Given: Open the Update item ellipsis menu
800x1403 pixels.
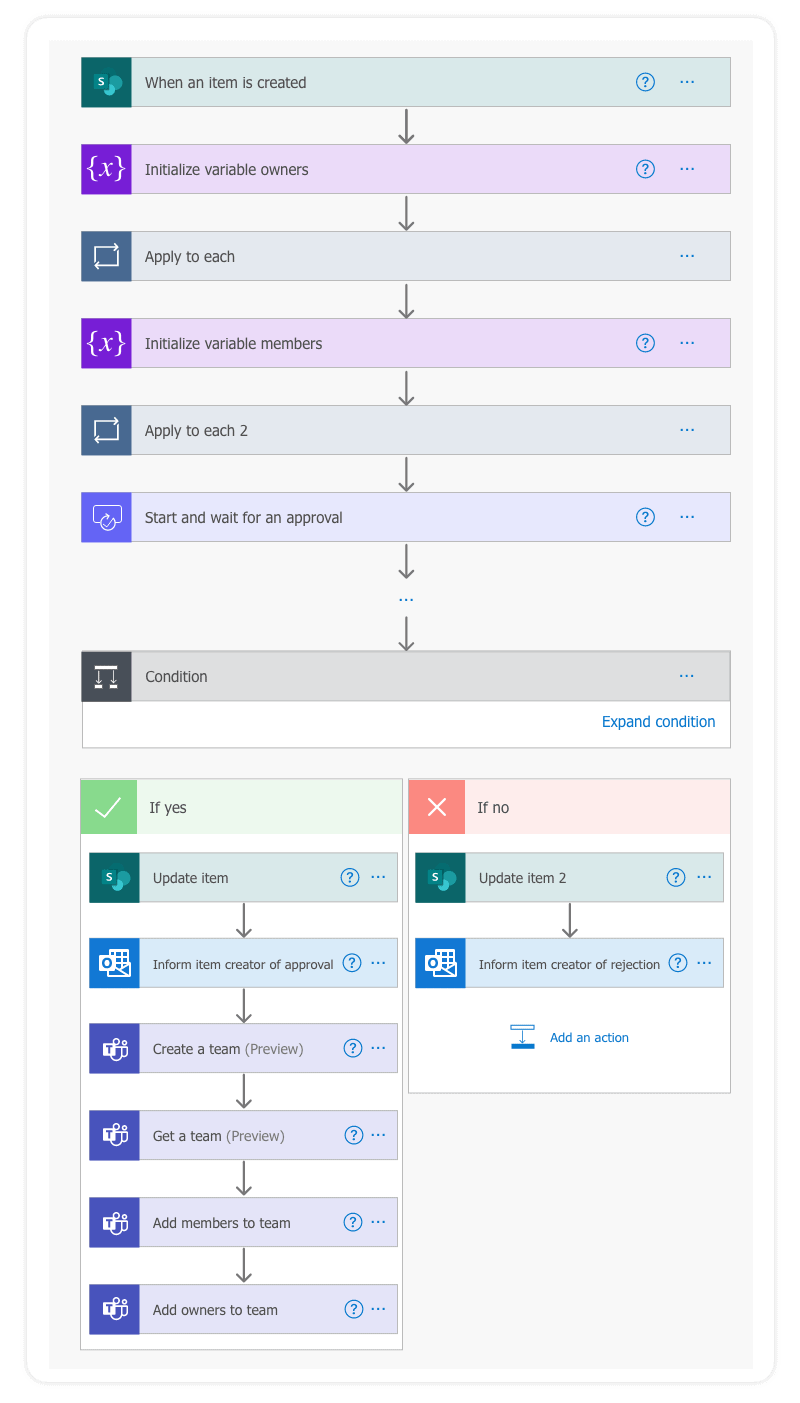Looking at the screenshot, I should pyautogui.click(x=379, y=877).
